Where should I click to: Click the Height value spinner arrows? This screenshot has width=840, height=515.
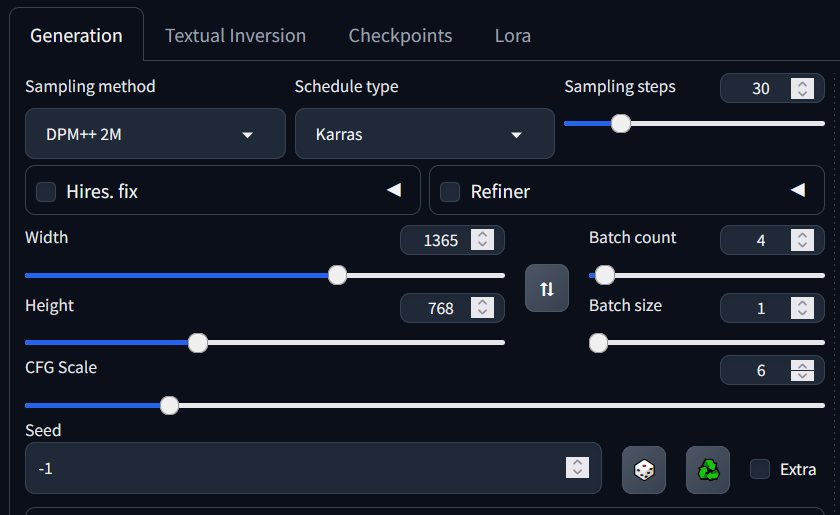pyautogui.click(x=483, y=308)
